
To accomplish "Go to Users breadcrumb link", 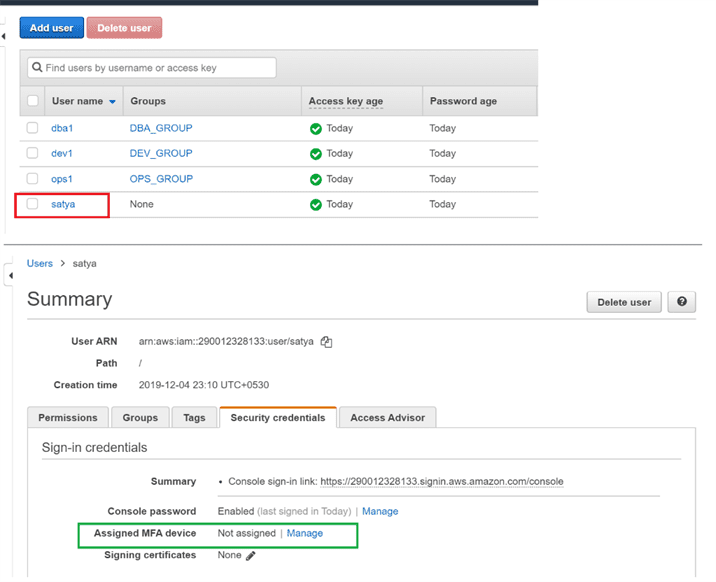I will click(40, 264).
